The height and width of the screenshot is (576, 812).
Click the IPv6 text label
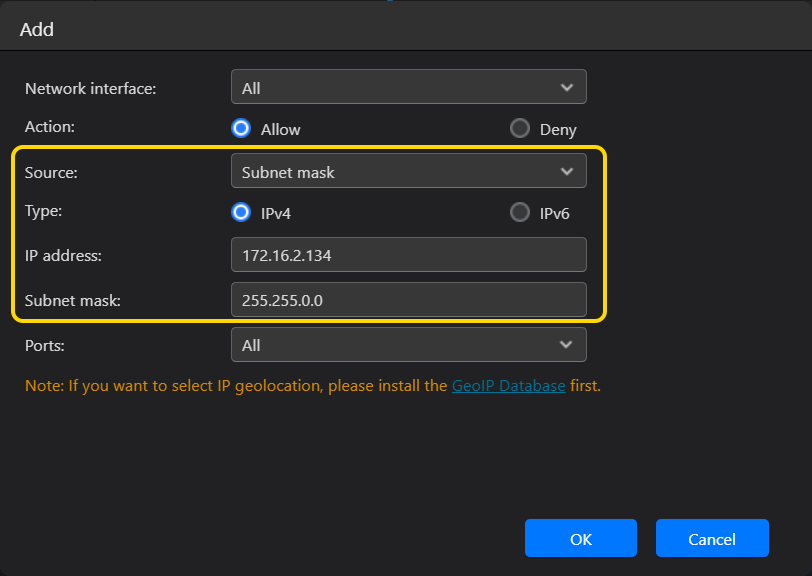click(554, 213)
